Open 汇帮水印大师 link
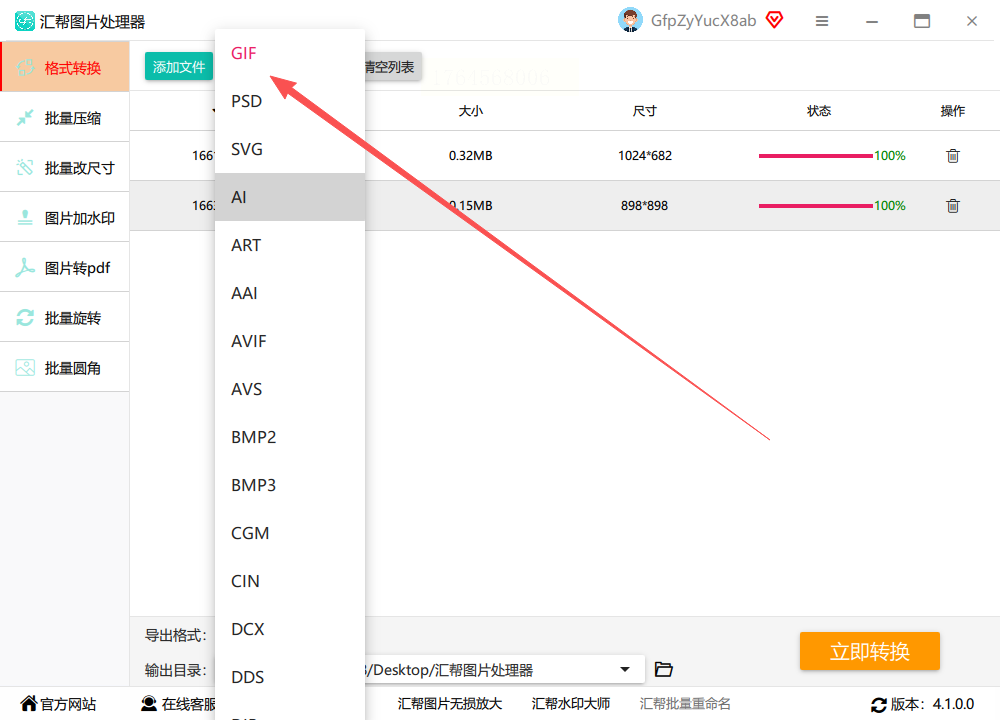The height and width of the screenshot is (720, 1000). [571, 704]
